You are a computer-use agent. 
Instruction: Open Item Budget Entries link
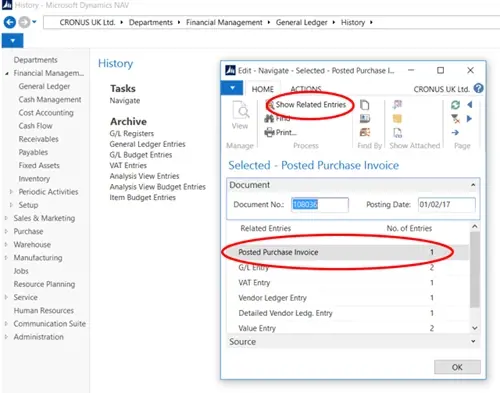click(x=142, y=197)
